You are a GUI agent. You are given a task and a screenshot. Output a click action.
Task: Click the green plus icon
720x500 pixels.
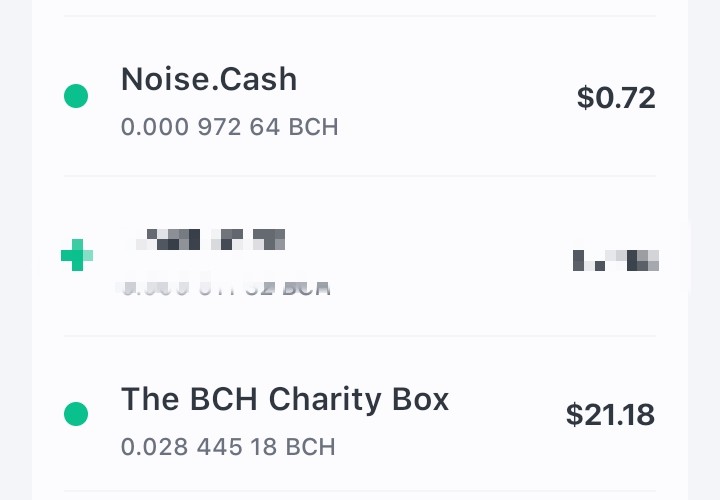(x=77, y=255)
